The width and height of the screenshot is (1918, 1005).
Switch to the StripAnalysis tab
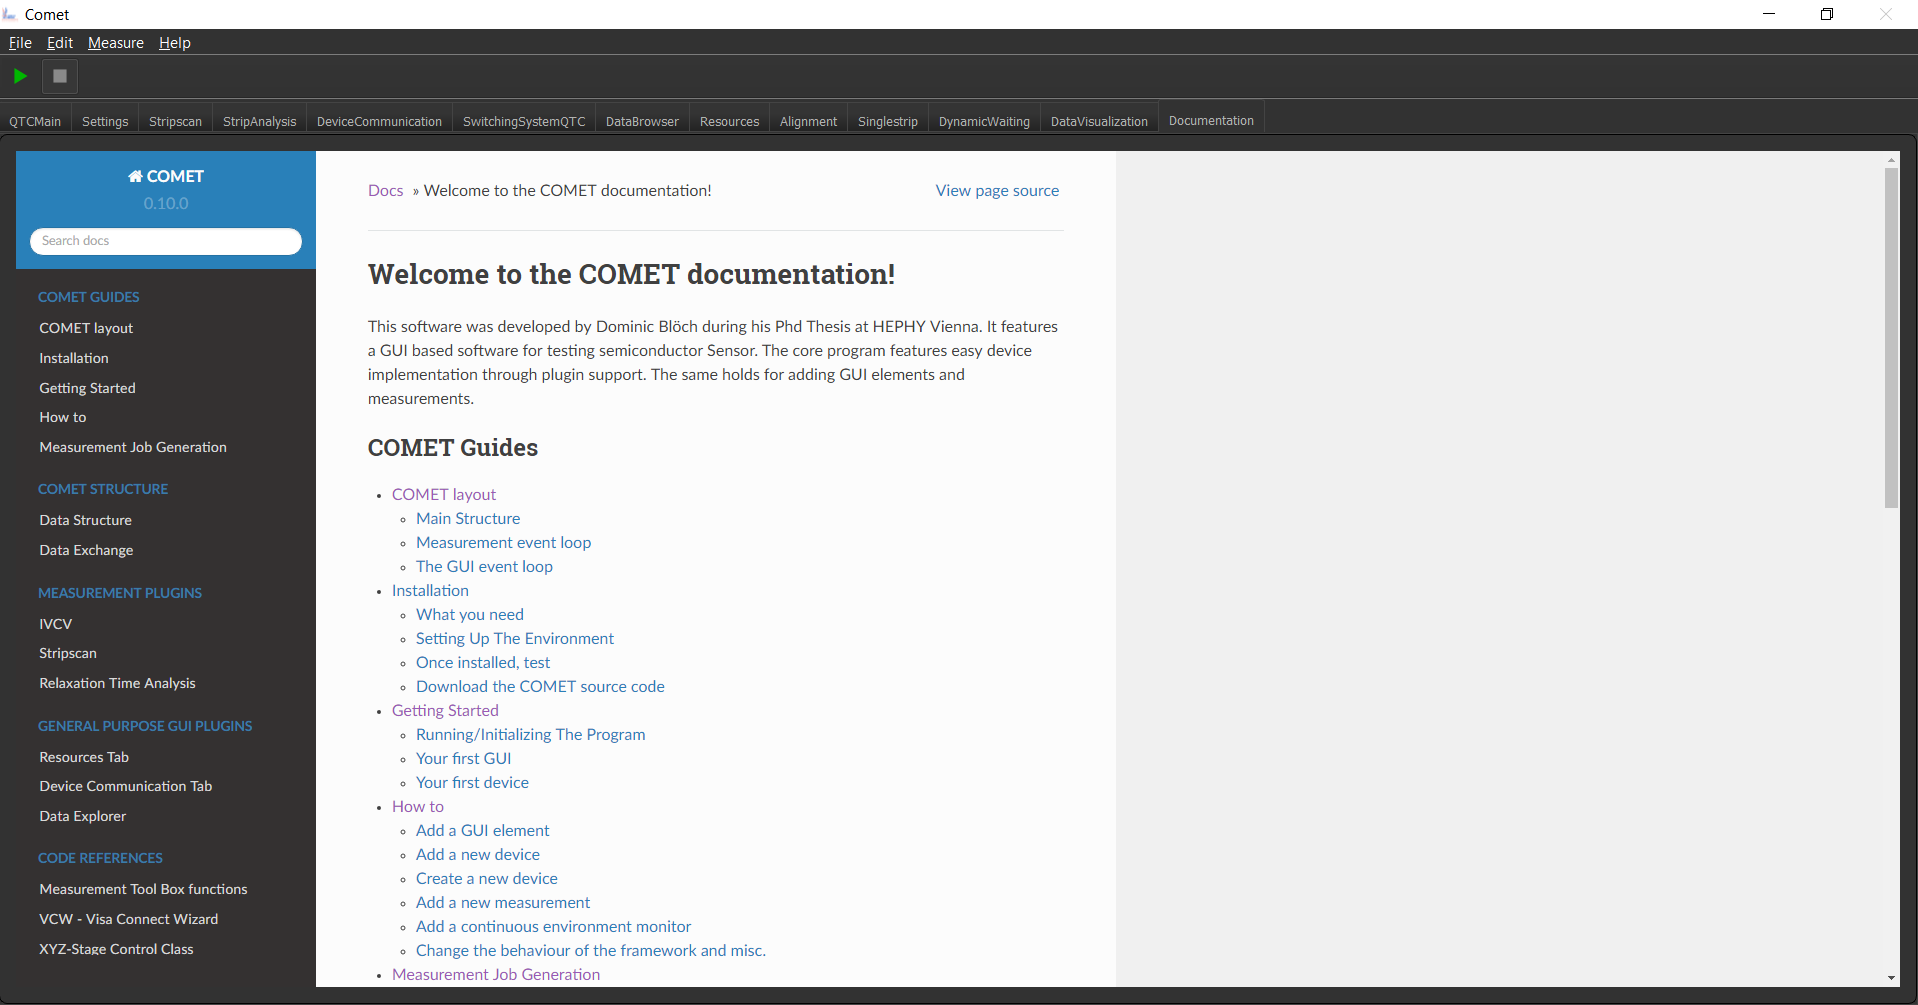(260, 121)
